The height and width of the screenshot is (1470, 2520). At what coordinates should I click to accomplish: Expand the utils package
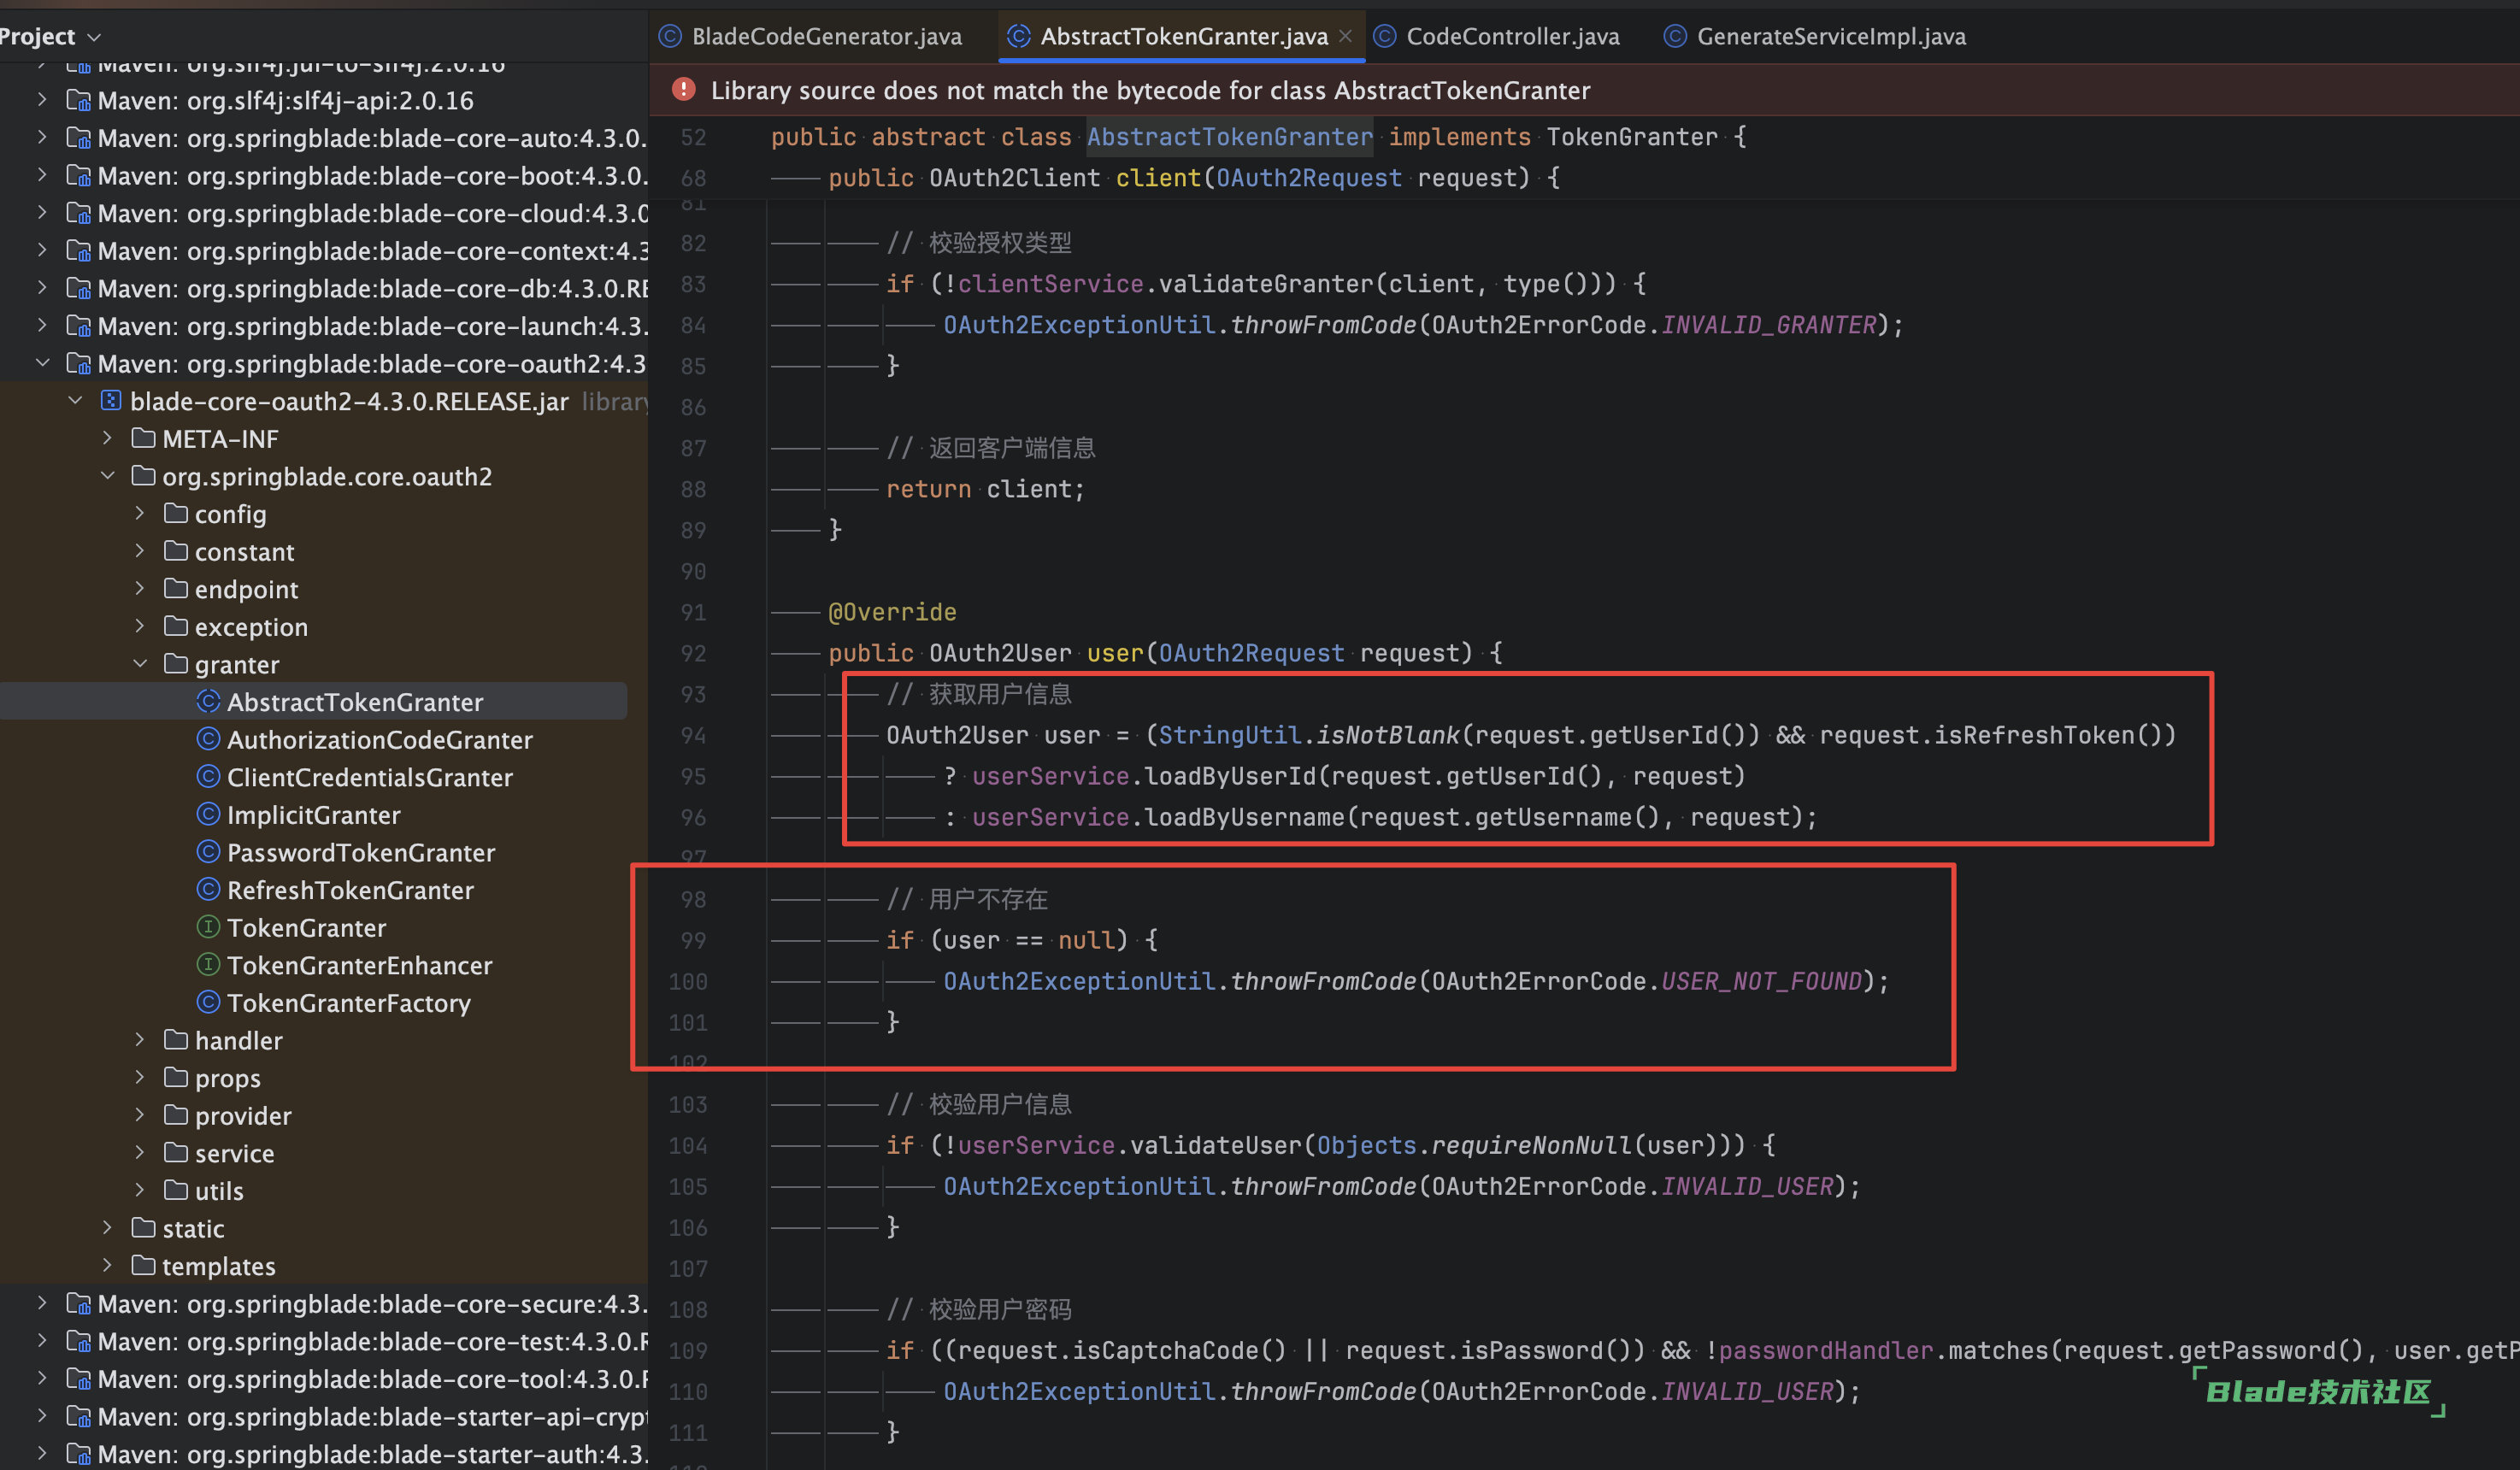coord(140,1191)
